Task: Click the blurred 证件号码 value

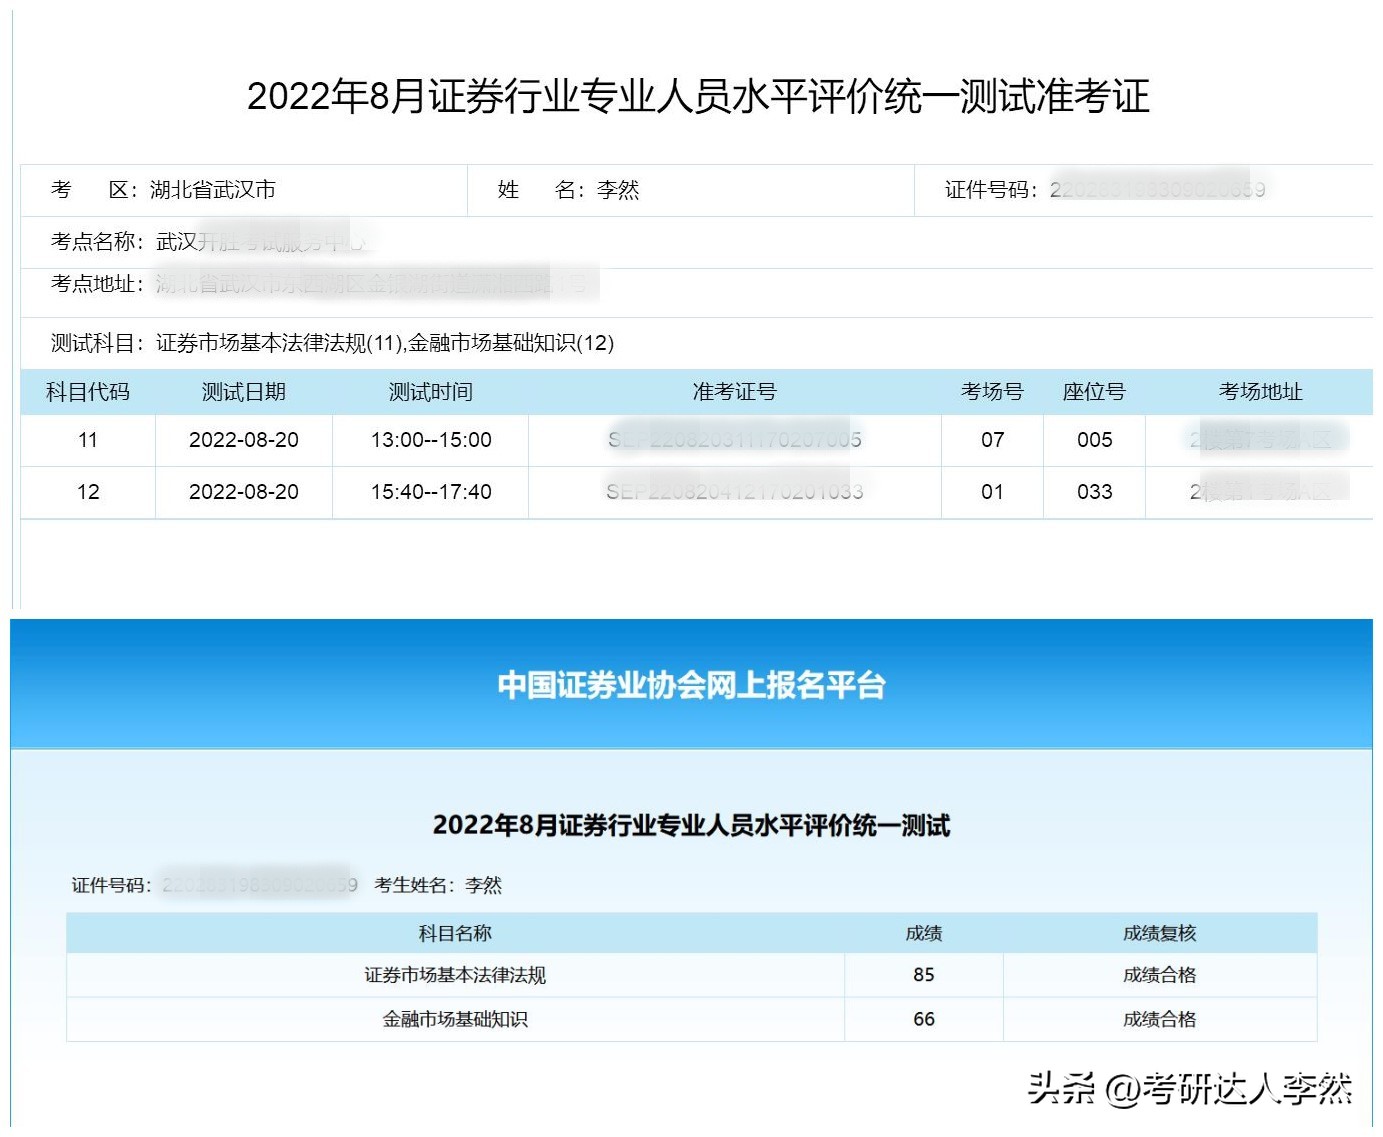Action: coord(1155,190)
